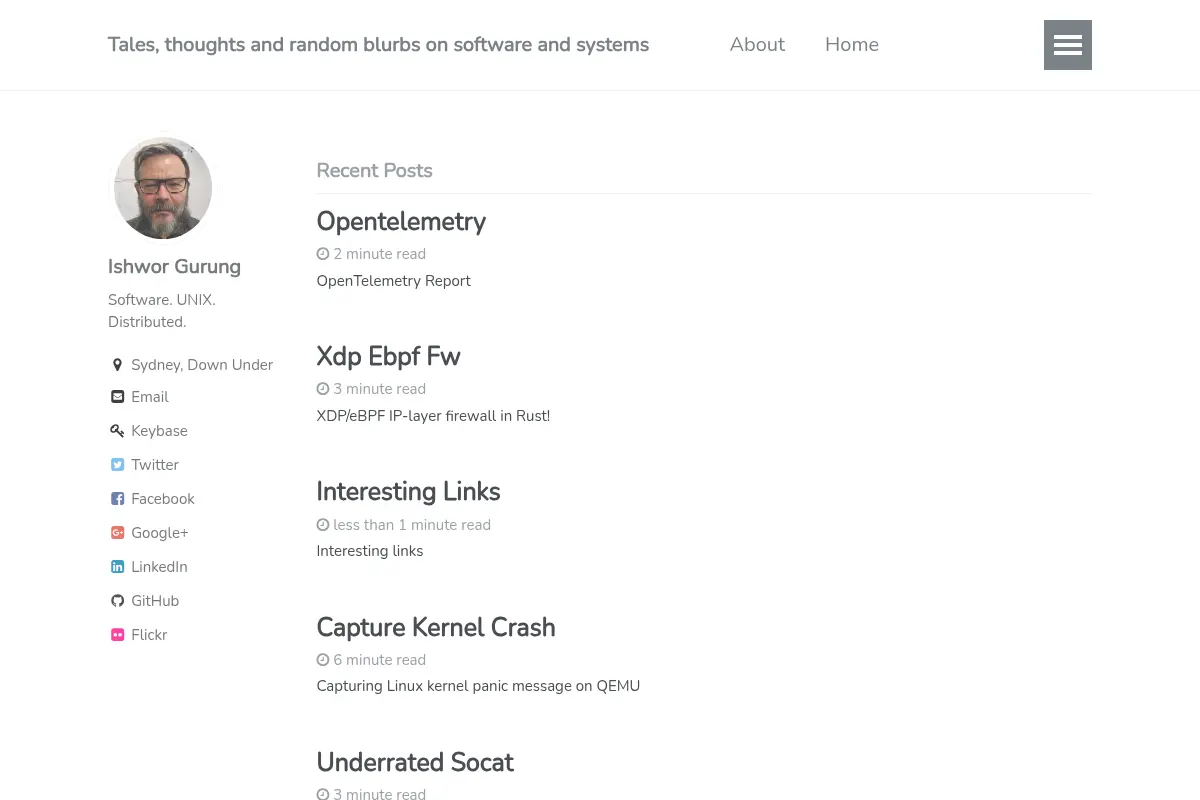Viewport: 1200px width, 800px height.
Task: Click the Facebook logo icon
Action: point(117,499)
